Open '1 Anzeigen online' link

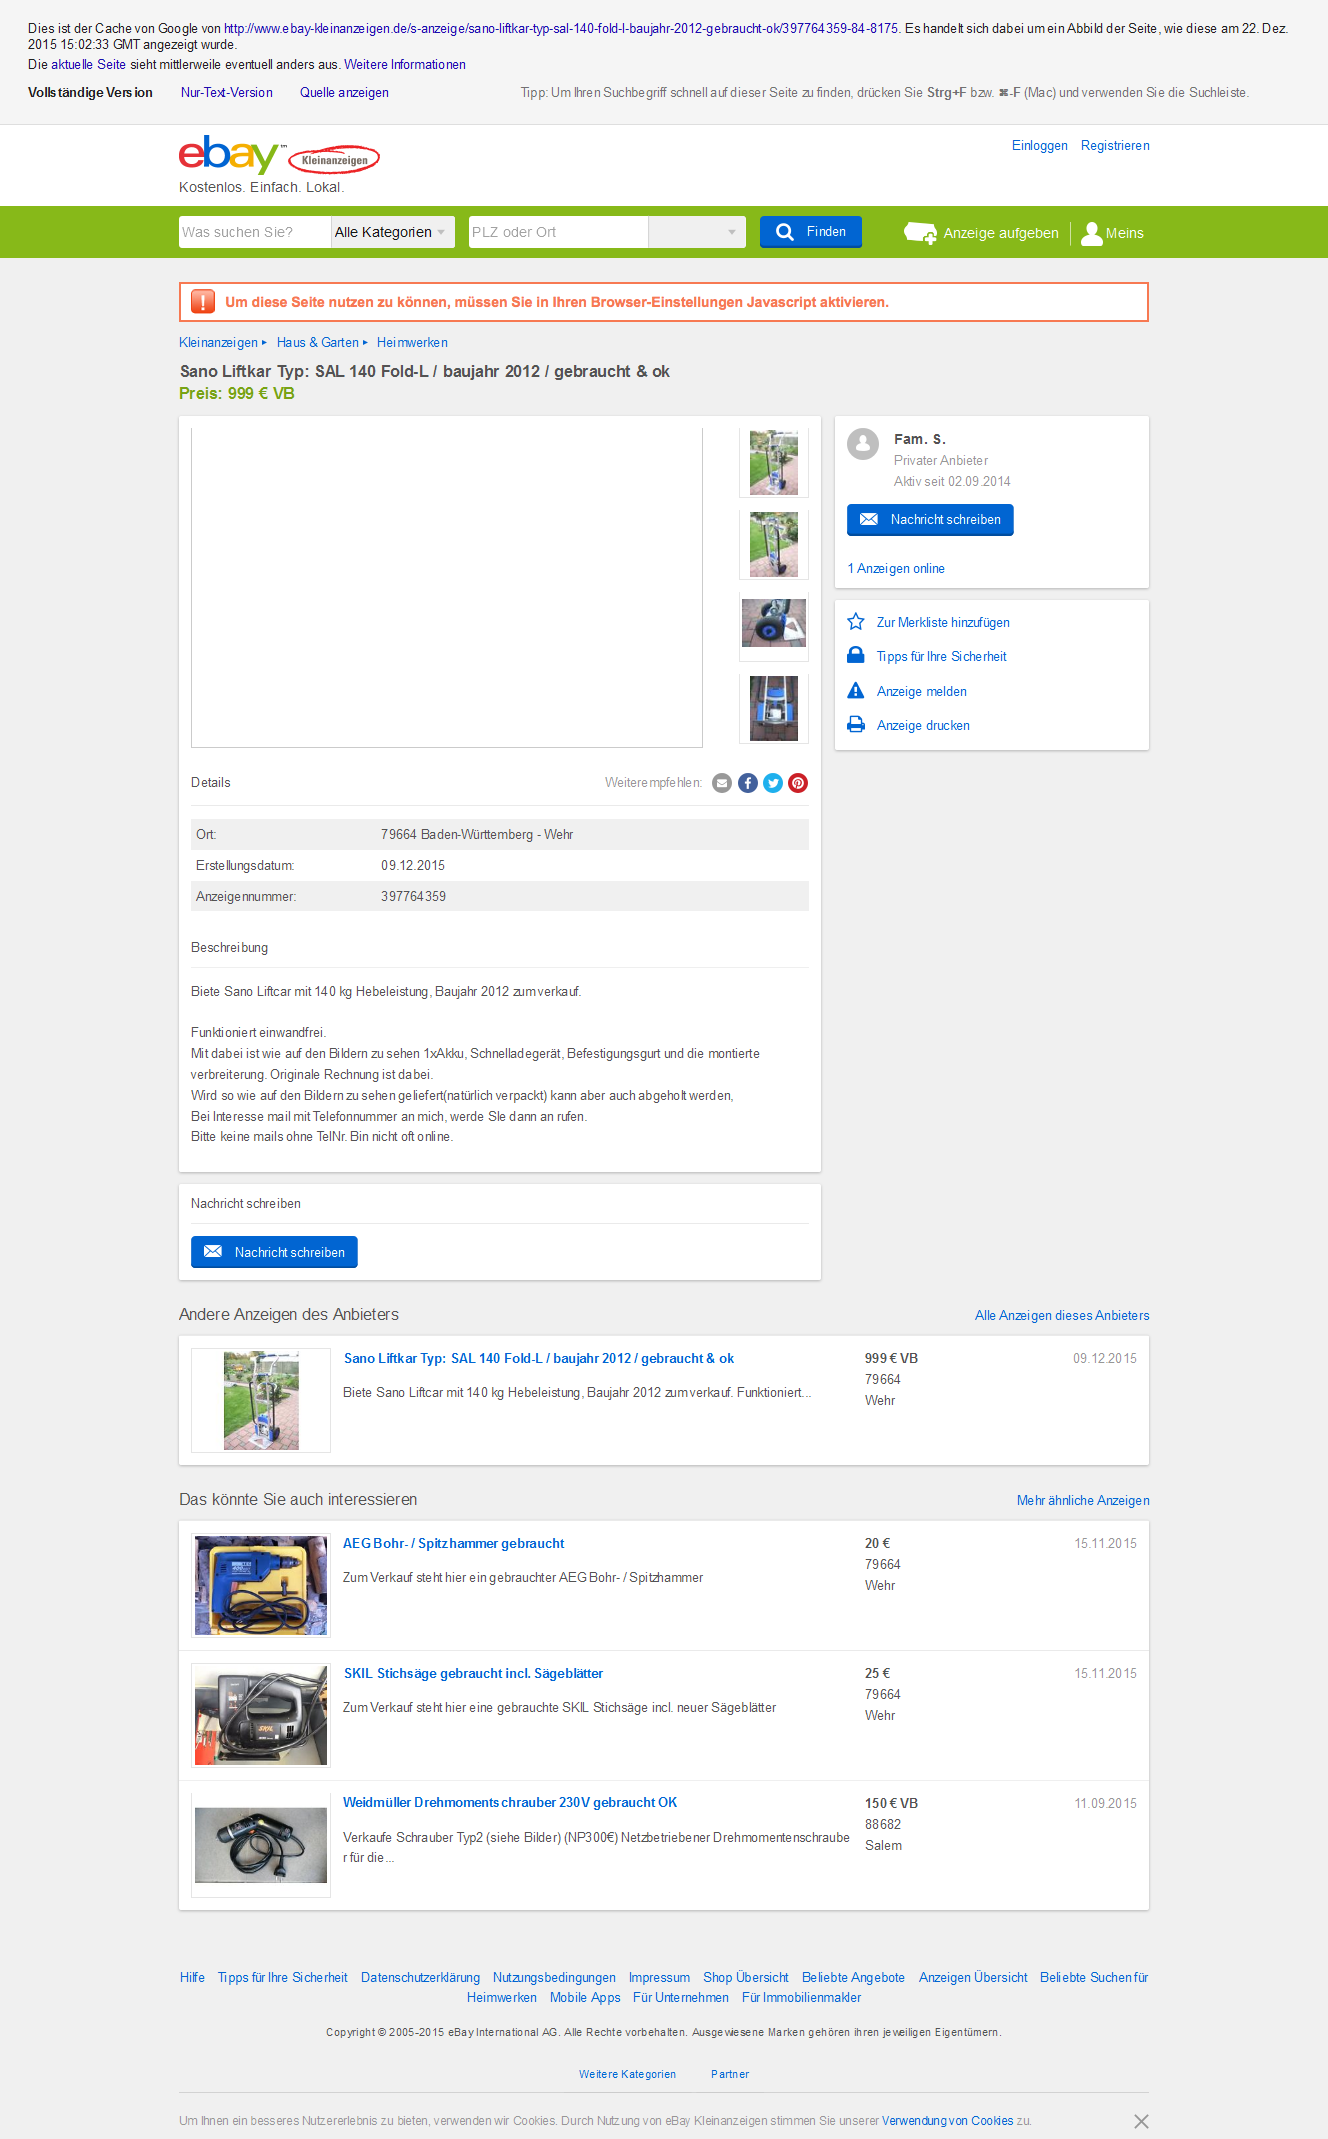coord(896,569)
